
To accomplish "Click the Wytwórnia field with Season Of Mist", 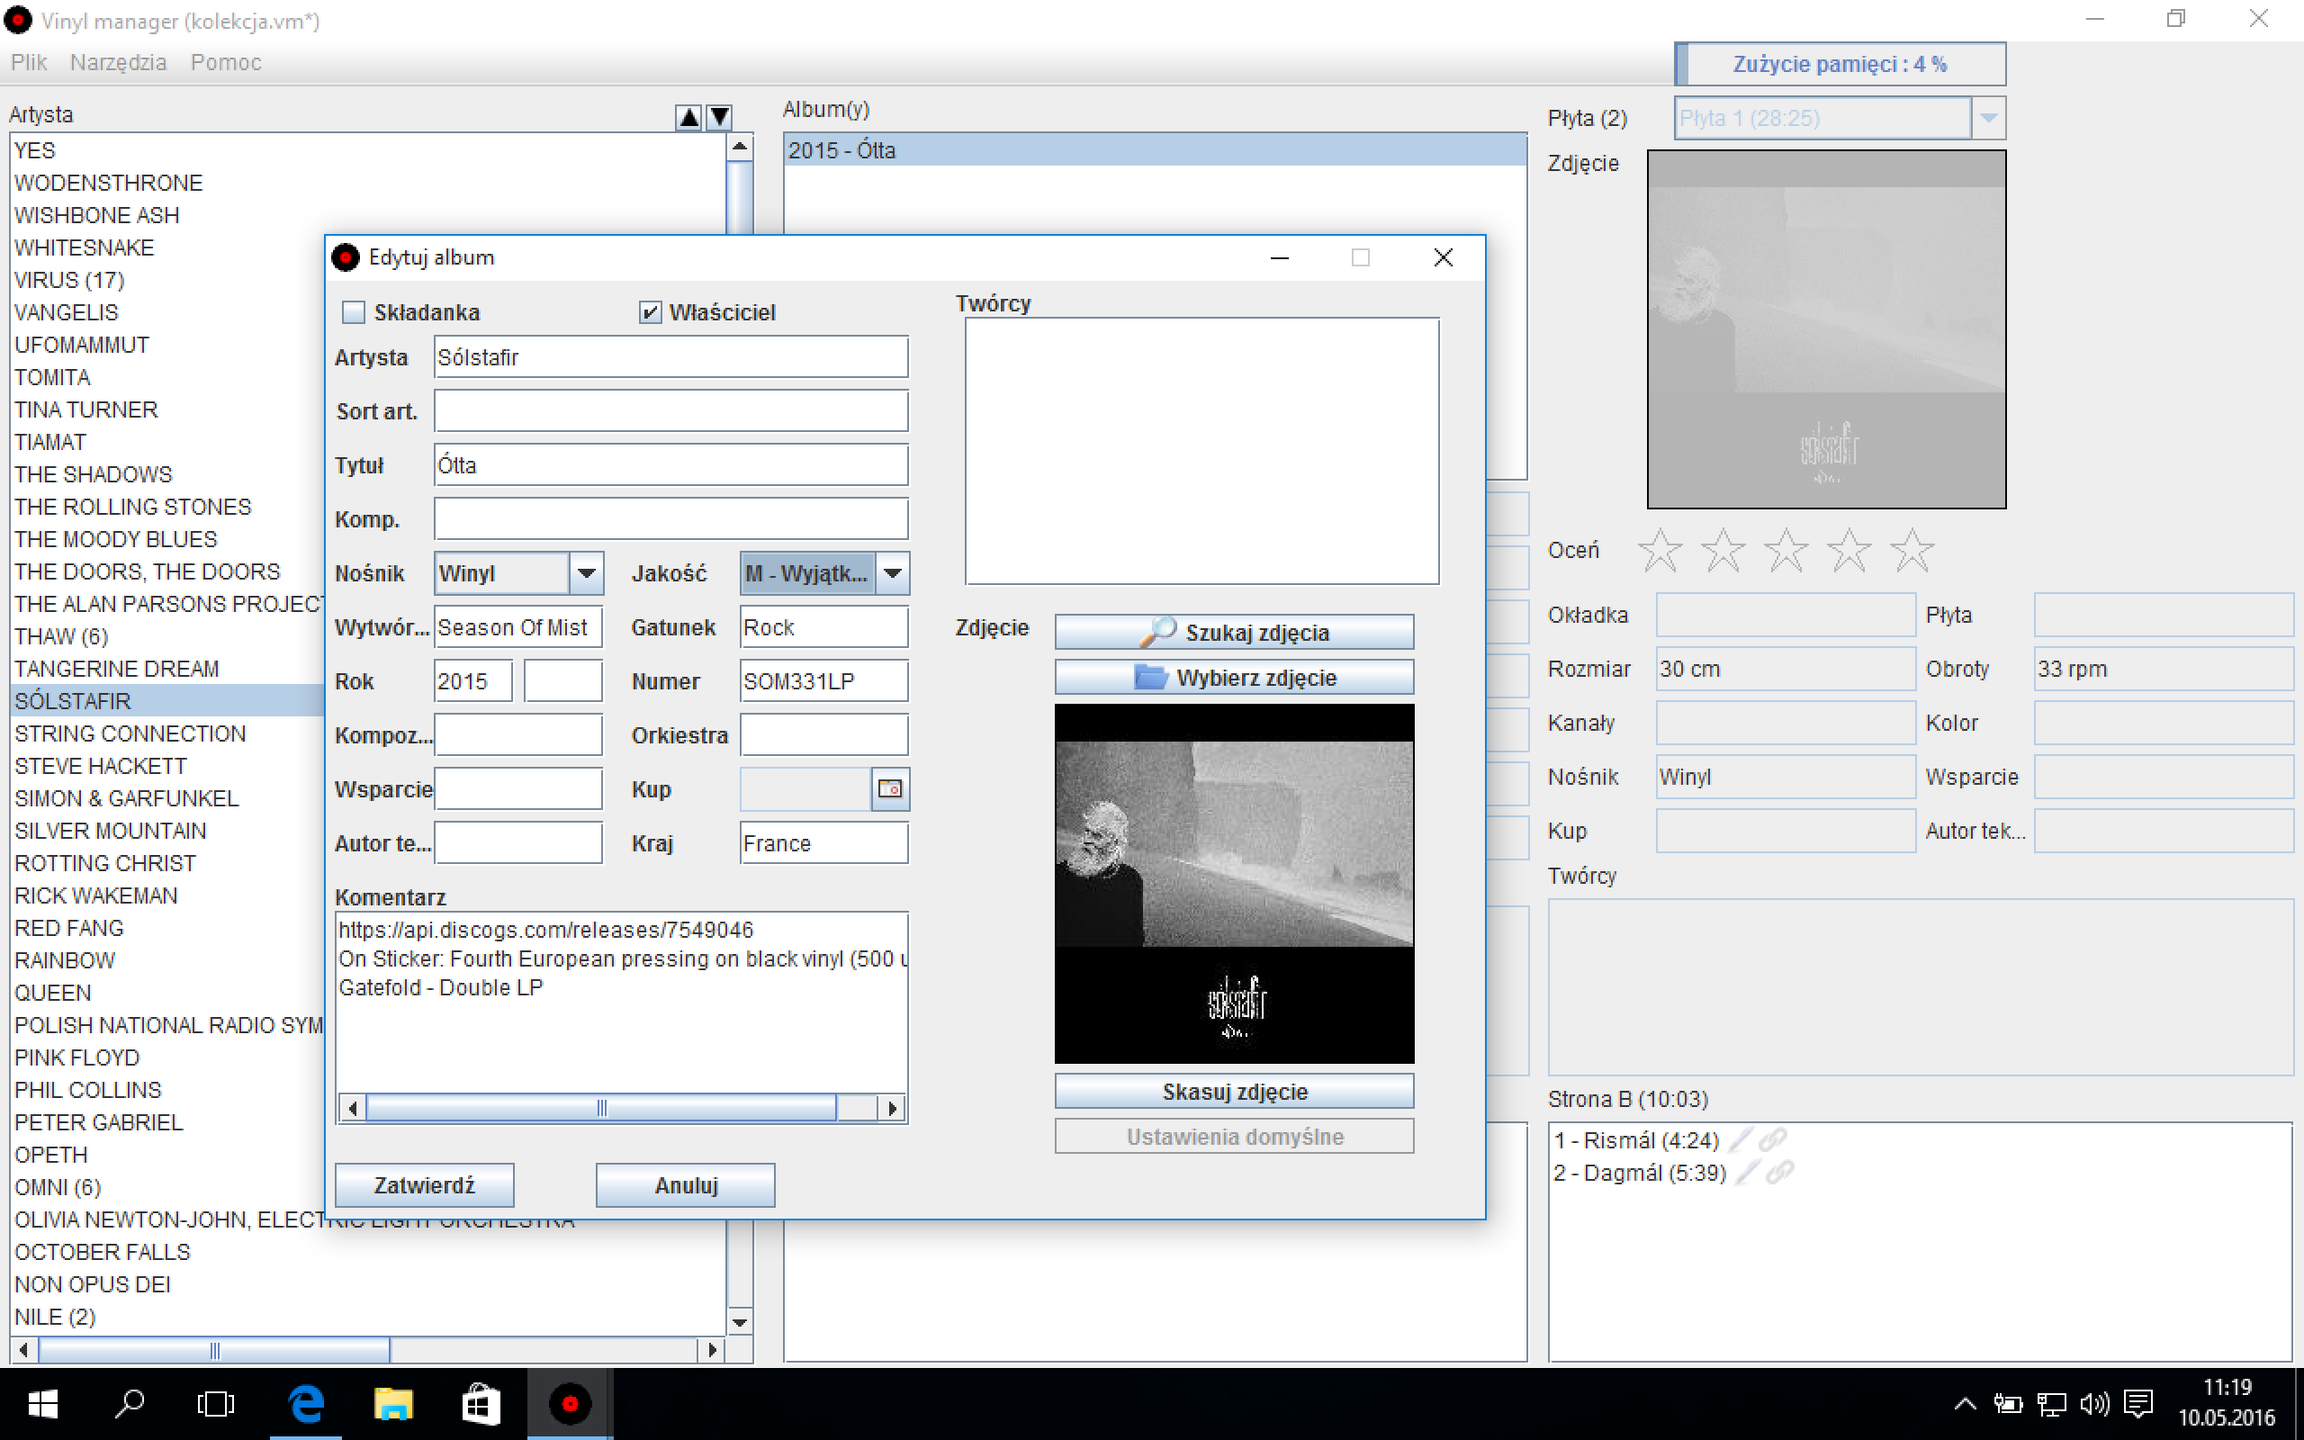I will coord(518,627).
